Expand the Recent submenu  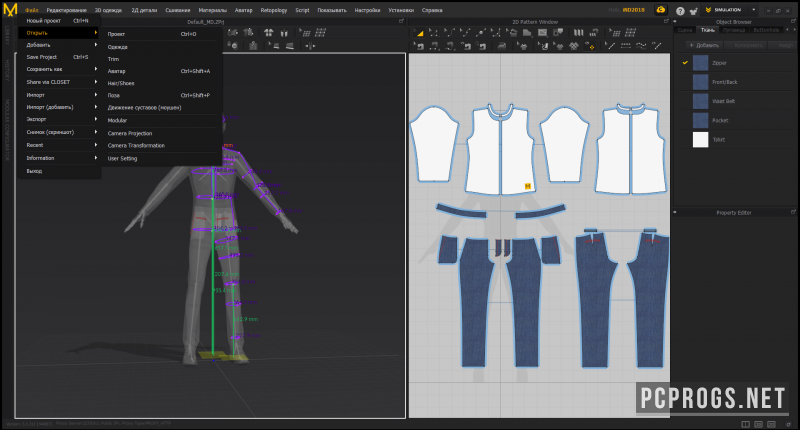pos(60,145)
